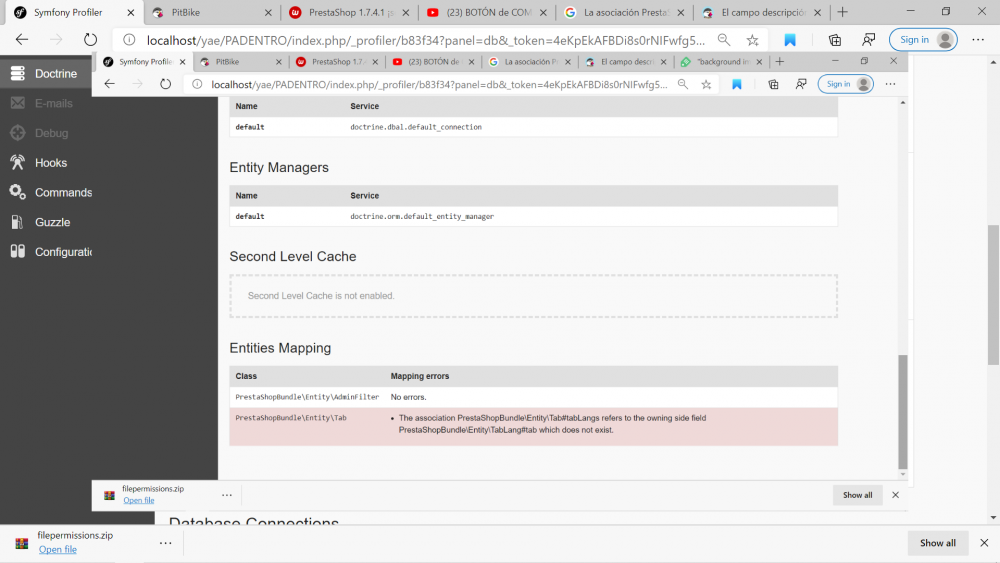Screen dimensions: 1000x563
Task: Click outer page vertical scrollbar thumb
Action: pos(994,295)
